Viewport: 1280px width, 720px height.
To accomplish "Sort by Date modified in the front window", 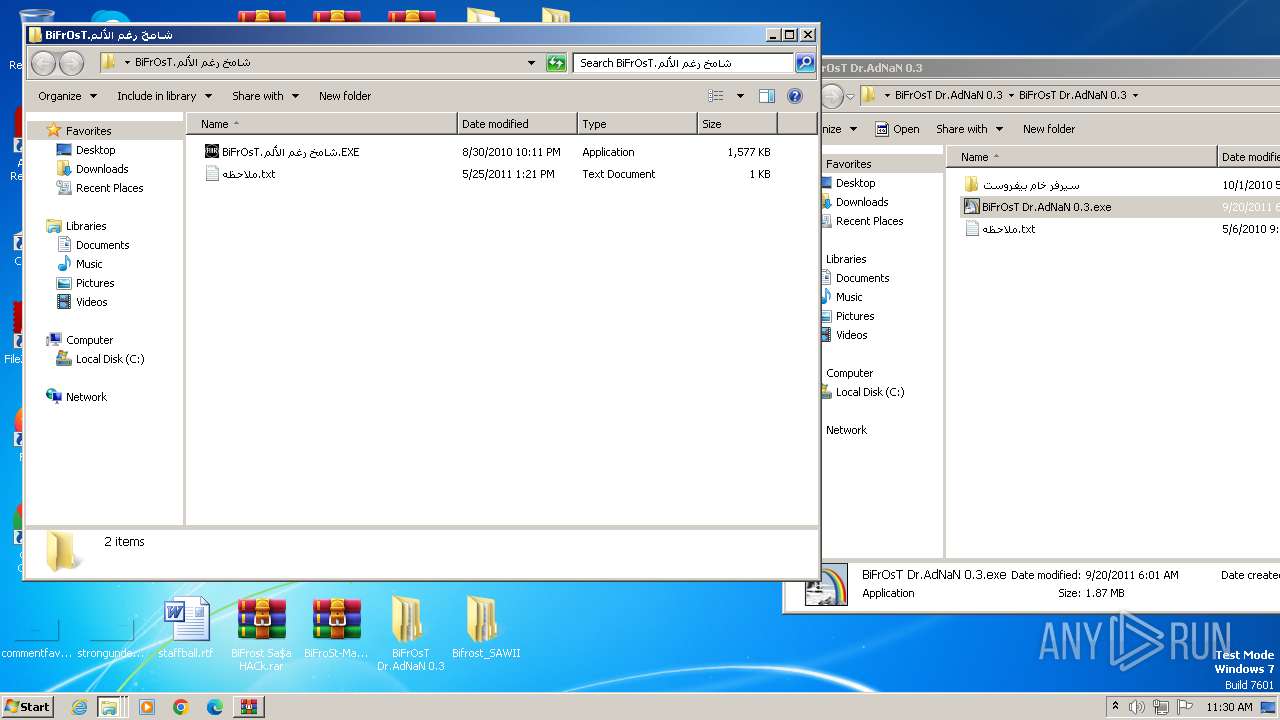I will [x=517, y=124].
